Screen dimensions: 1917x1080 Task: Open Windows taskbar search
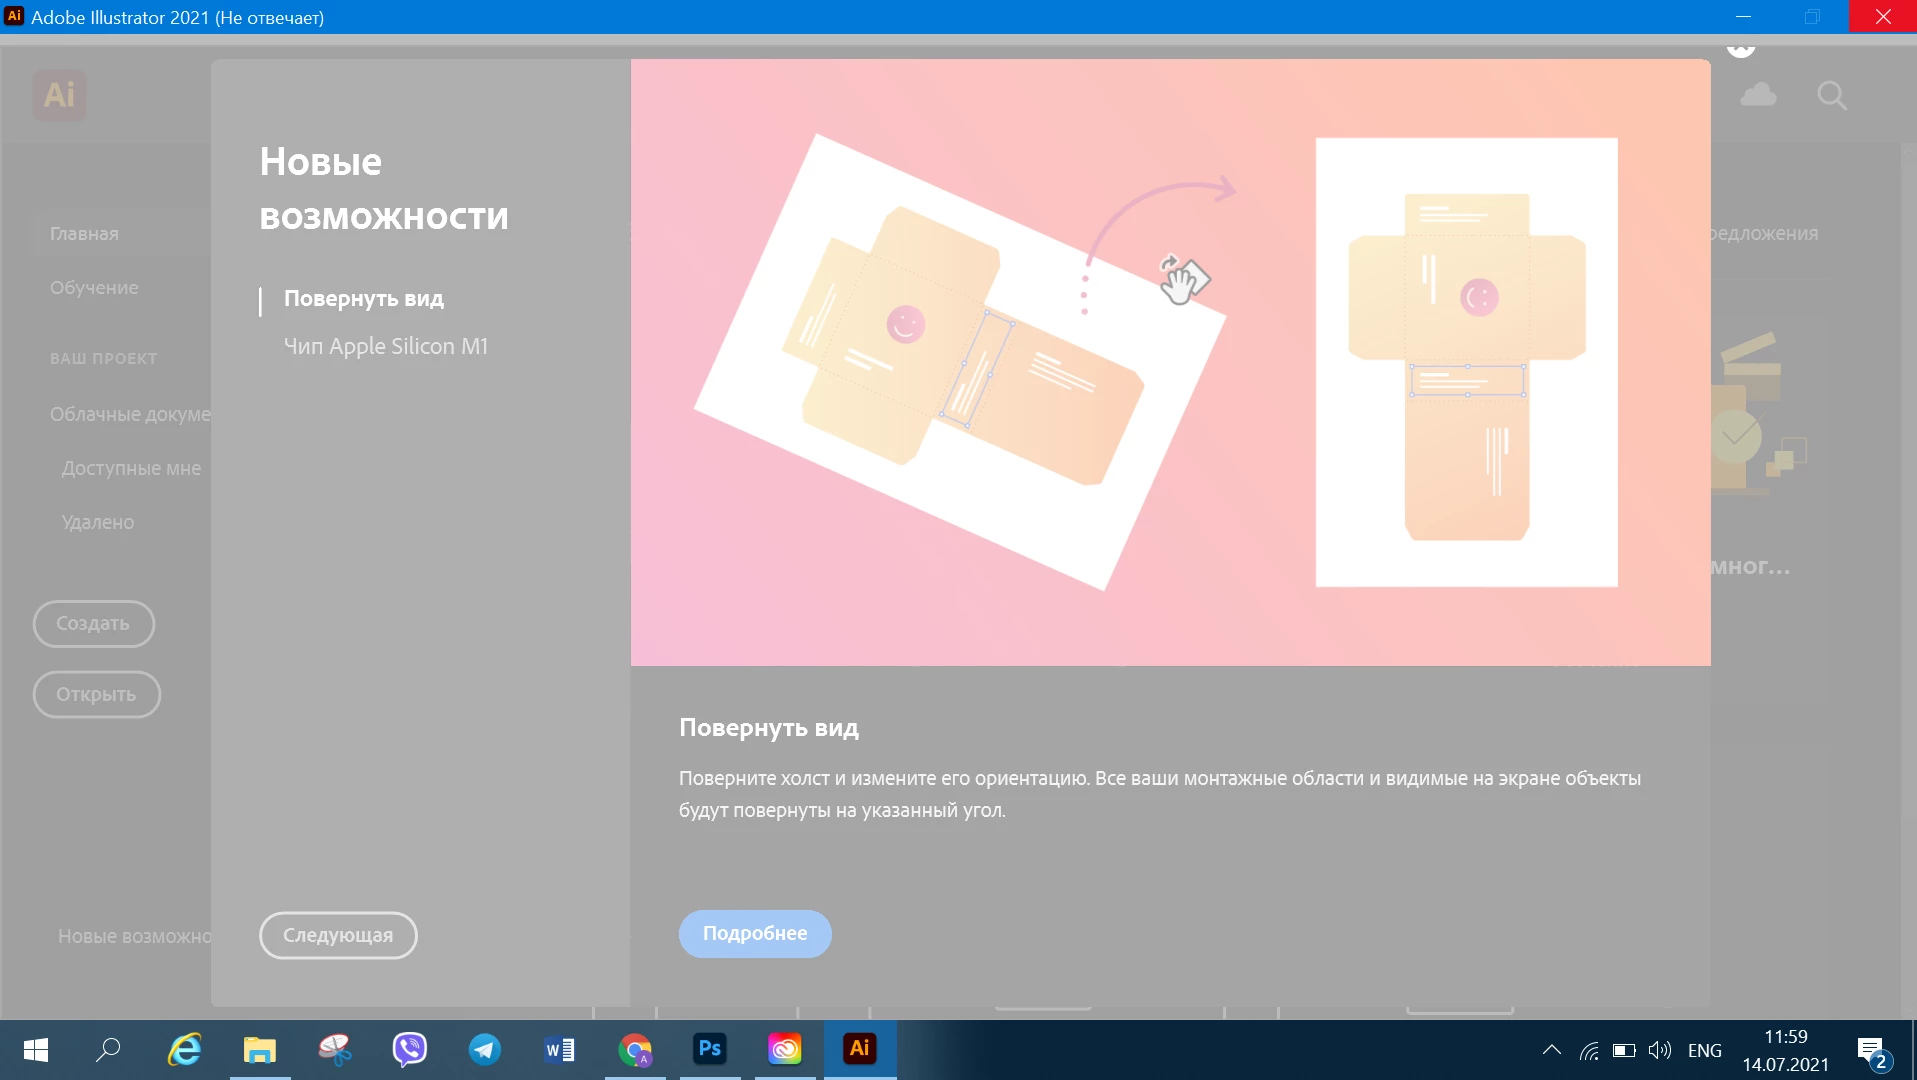[108, 1050]
